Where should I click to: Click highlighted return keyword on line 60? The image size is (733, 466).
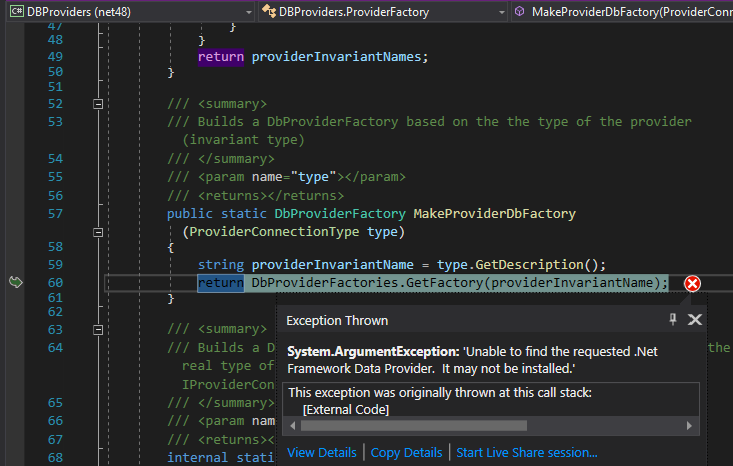(x=221, y=283)
